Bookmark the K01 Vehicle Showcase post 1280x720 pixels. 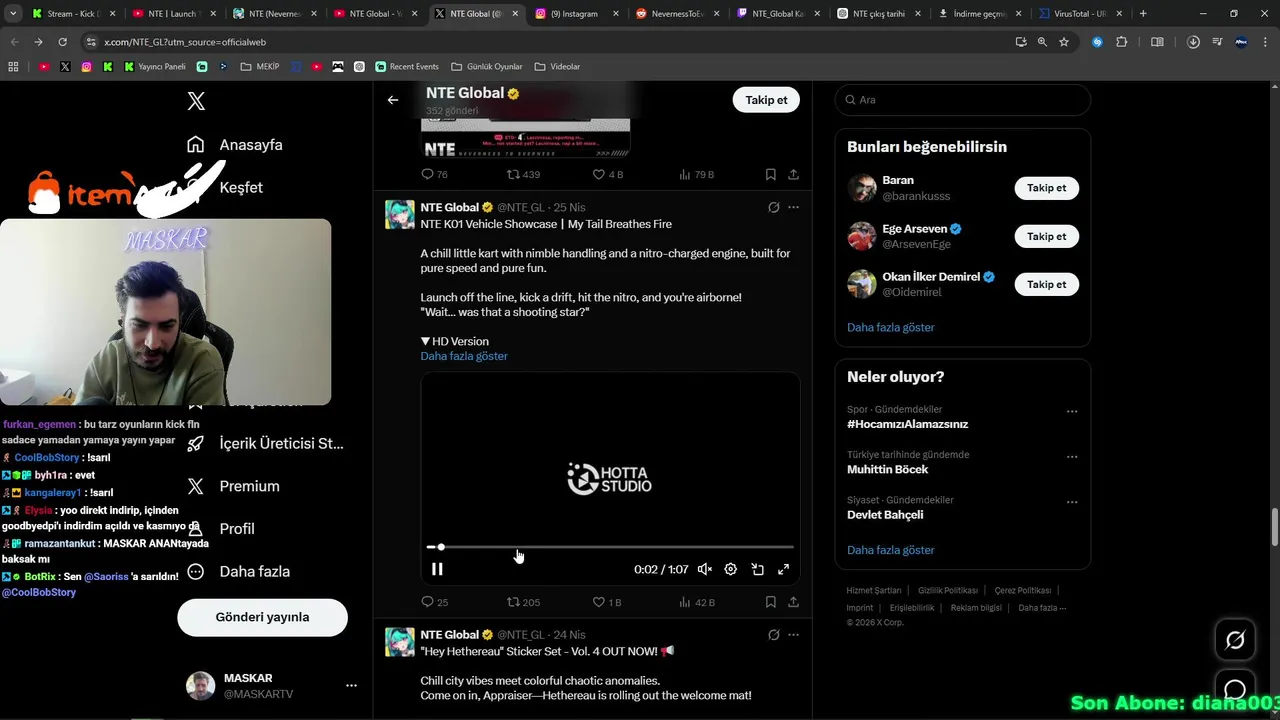771,602
